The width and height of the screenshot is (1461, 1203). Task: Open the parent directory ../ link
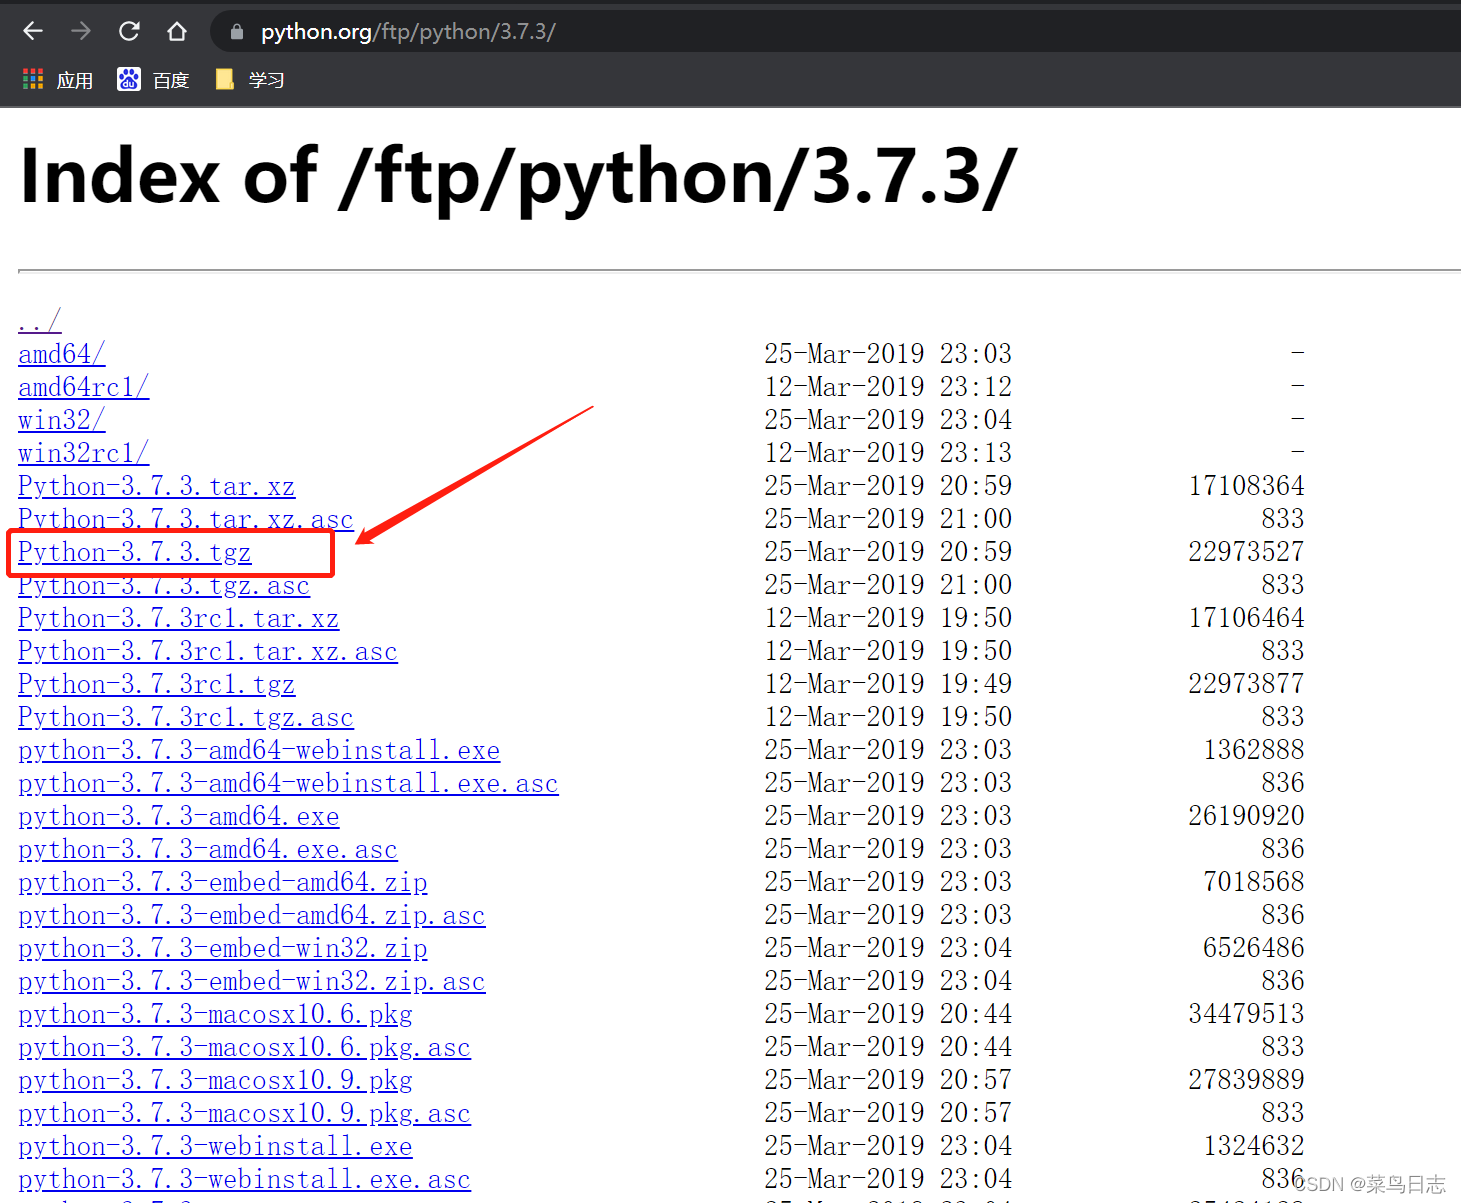tap(40, 321)
